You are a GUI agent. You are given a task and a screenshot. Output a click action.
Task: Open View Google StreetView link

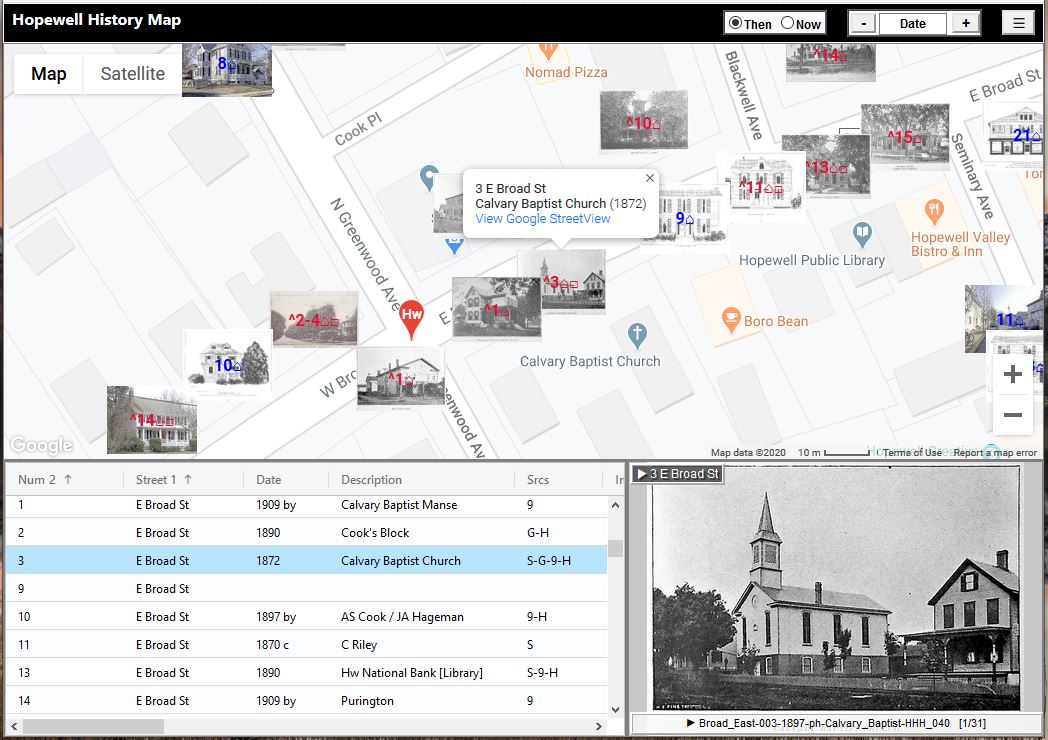[x=542, y=219]
